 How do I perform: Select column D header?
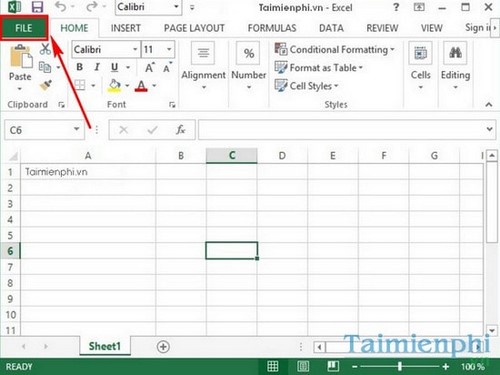pos(282,156)
